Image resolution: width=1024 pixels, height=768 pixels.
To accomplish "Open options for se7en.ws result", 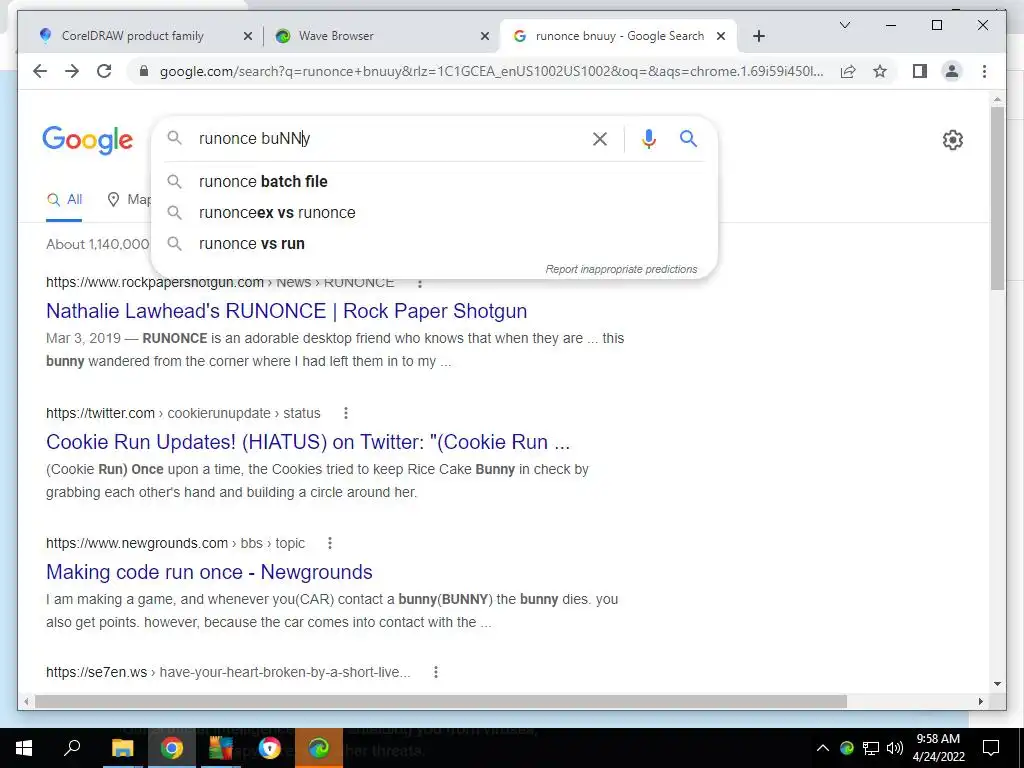I will [x=436, y=672].
